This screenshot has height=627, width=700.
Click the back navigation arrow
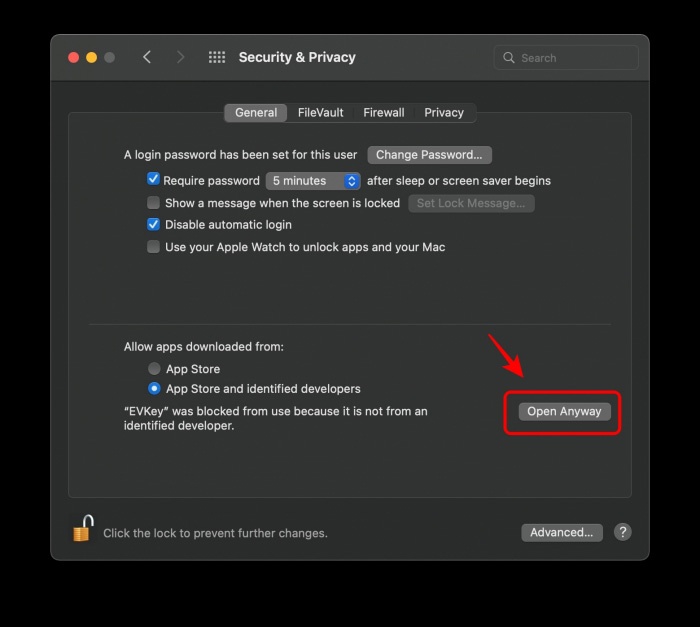(x=147, y=57)
